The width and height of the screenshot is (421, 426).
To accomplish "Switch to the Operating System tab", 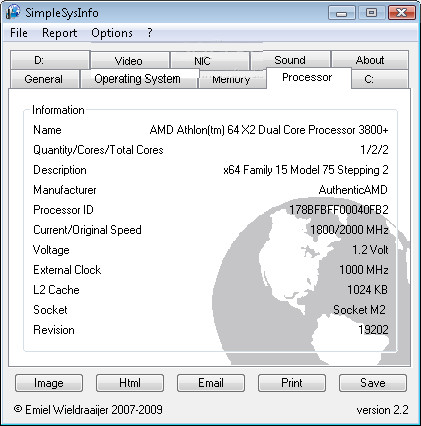I will tap(138, 79).
